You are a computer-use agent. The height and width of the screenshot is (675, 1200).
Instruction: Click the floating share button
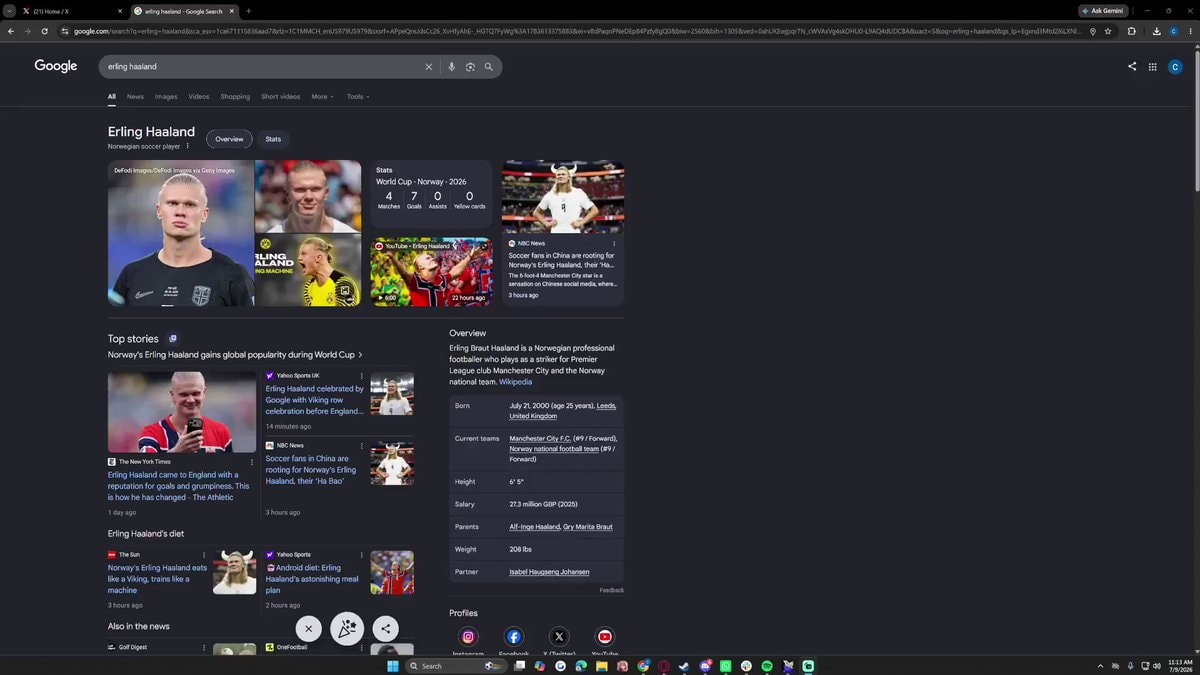tap(385, 628)
